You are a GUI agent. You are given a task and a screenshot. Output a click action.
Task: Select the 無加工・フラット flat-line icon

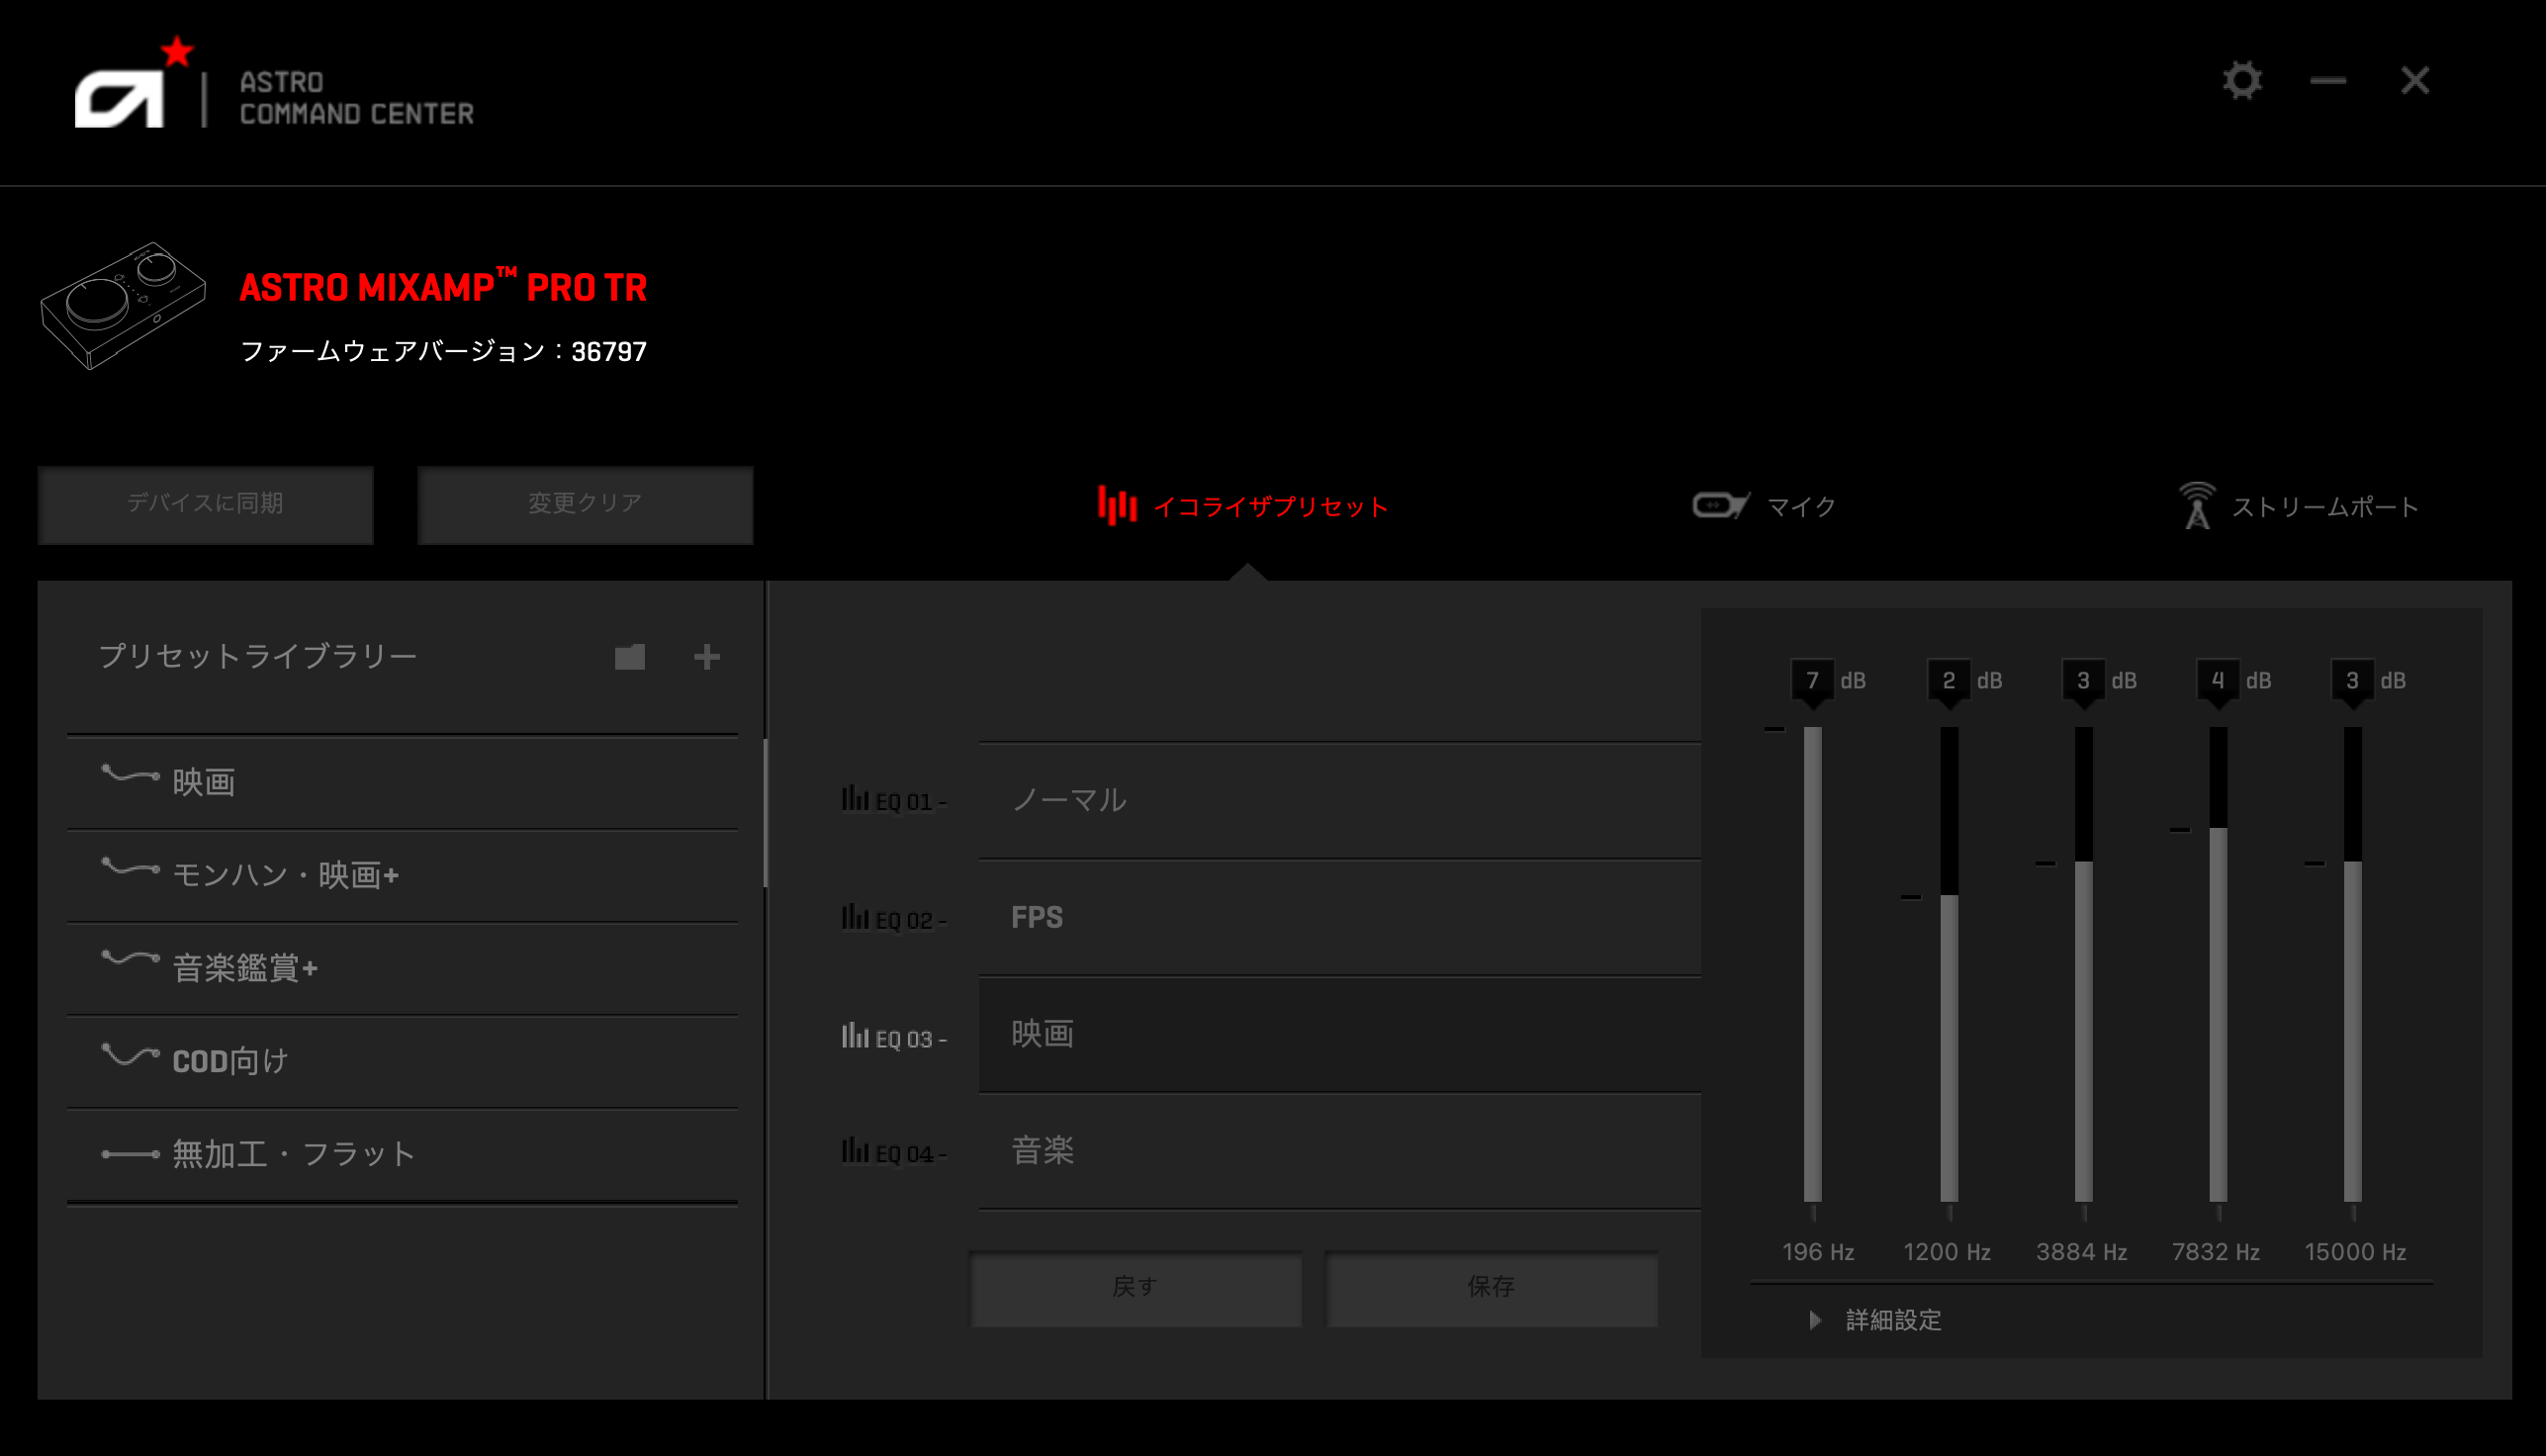click(130, 1154)
